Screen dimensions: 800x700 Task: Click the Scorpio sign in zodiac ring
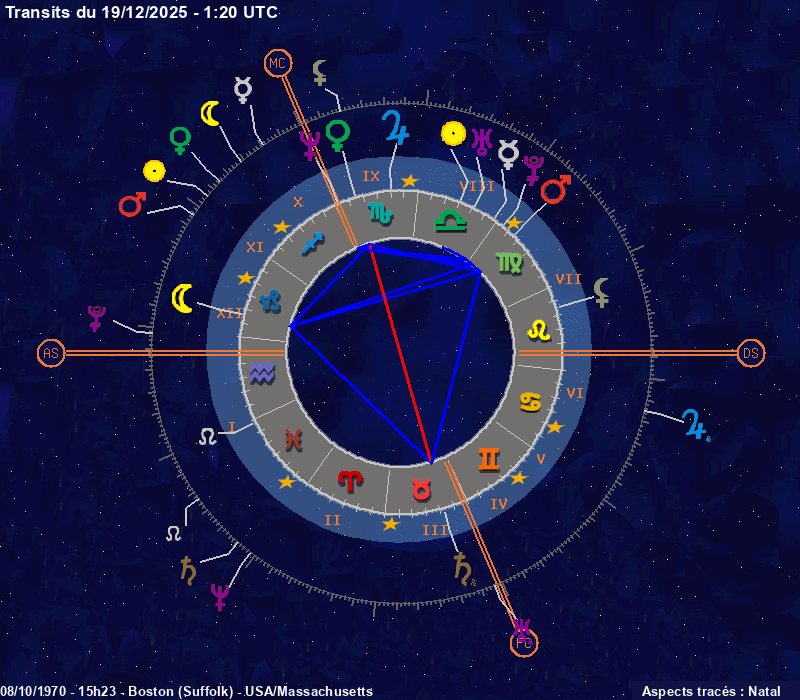tap(380, 212)
